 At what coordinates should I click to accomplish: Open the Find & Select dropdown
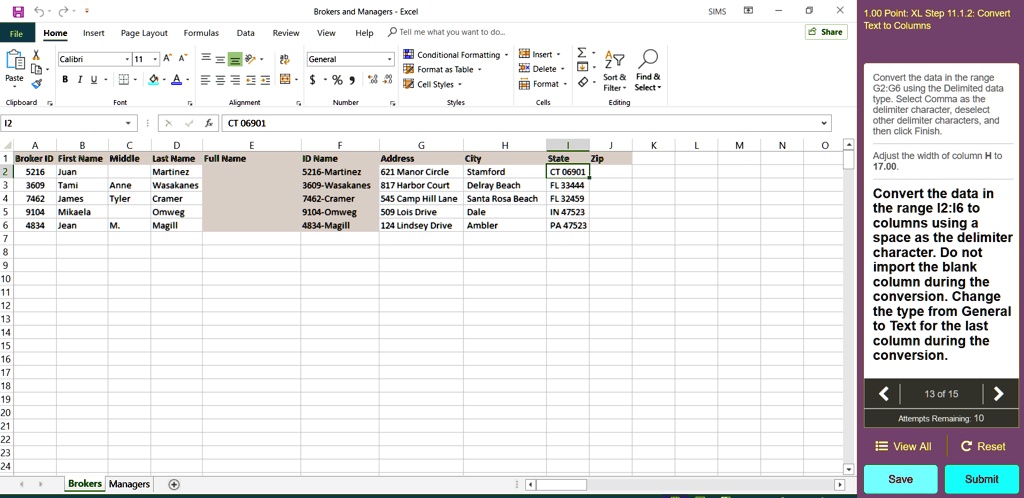(x=648, y=71)
